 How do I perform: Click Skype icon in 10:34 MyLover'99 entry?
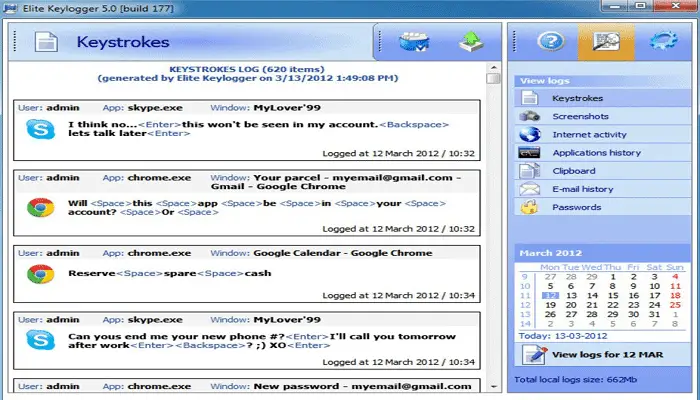41,340
